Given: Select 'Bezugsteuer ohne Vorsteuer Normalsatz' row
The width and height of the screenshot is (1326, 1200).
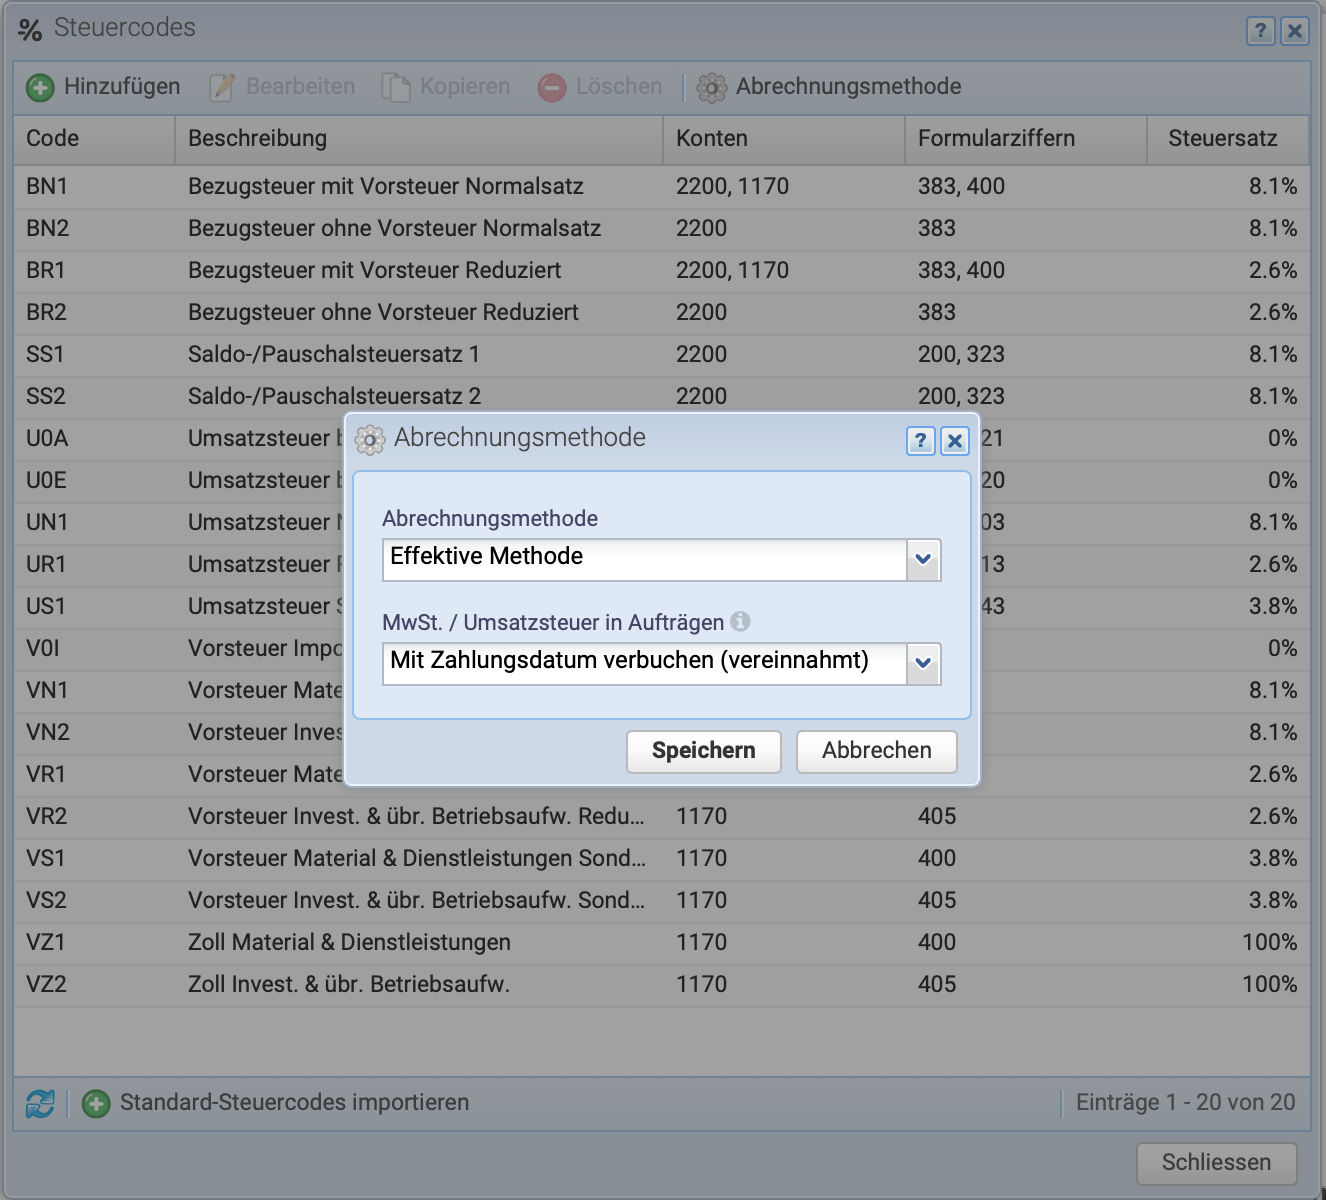Looking at the screenshot, I should coord(662,229).
